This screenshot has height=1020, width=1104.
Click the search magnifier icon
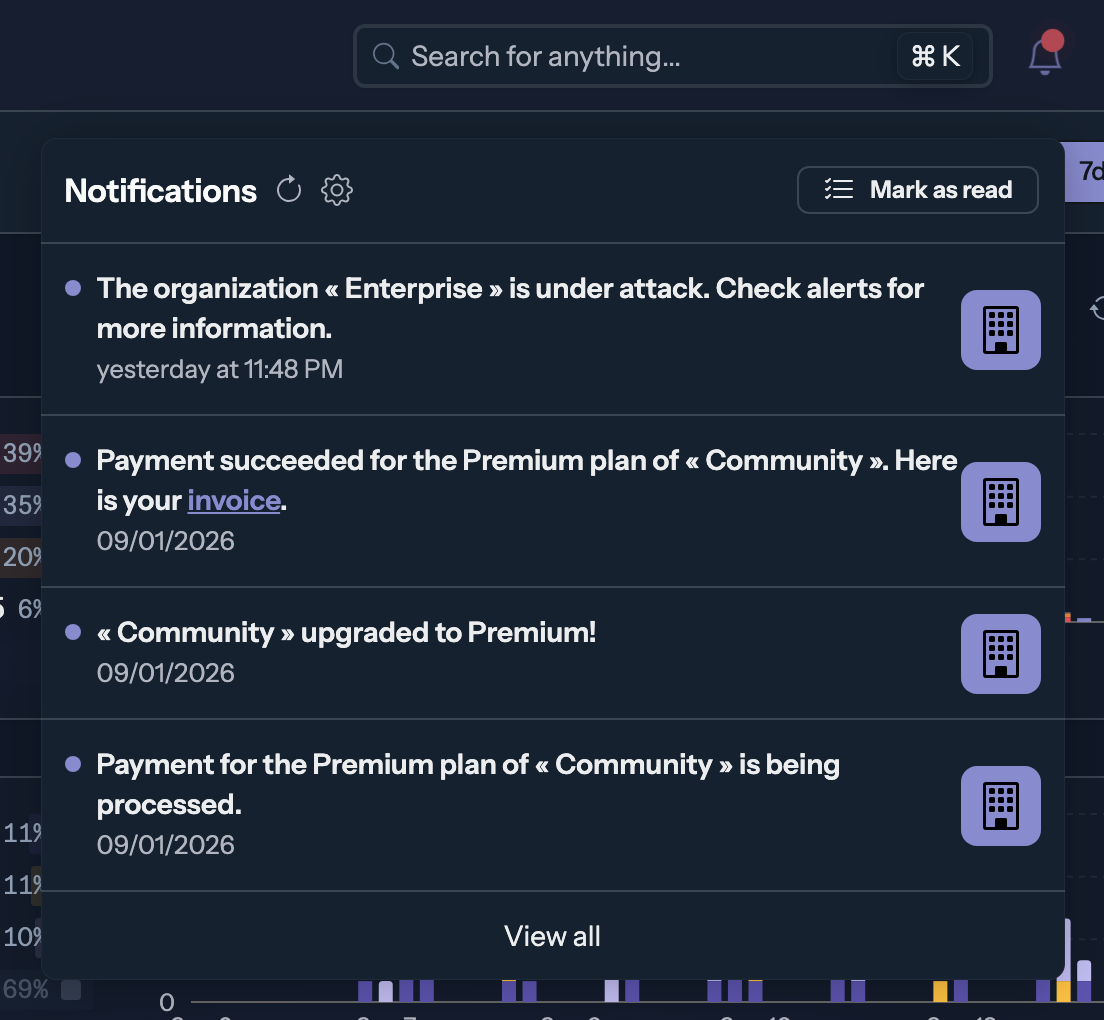pos(386,56)
